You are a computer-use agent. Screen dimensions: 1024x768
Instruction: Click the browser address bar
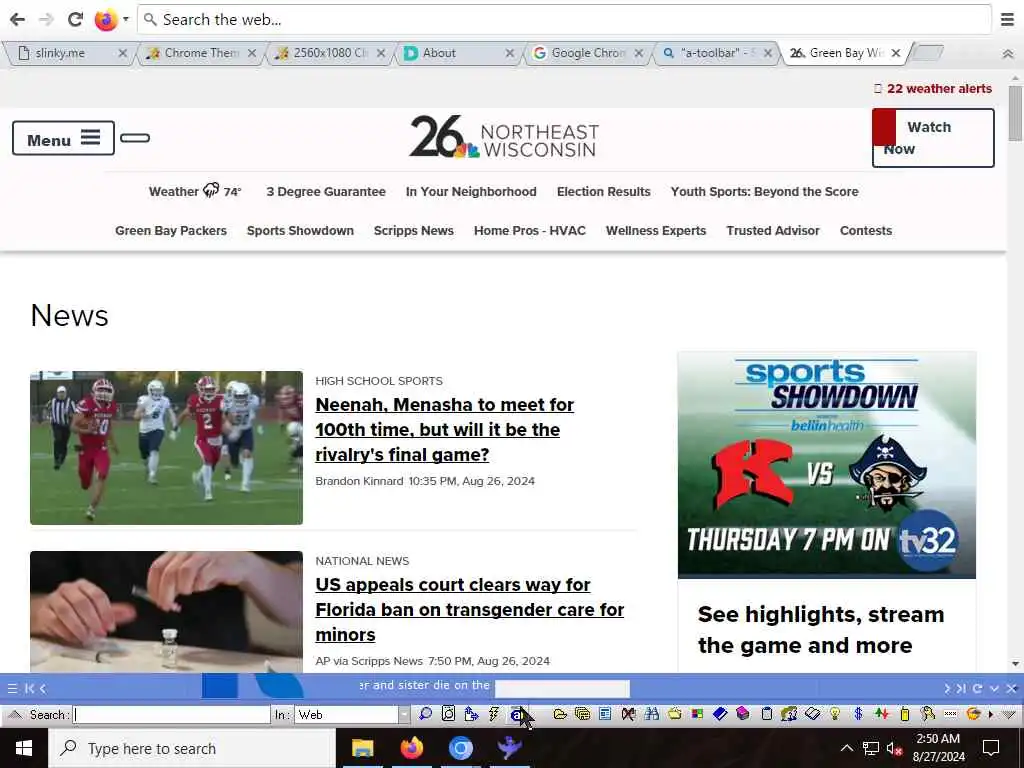pos(565,20)
